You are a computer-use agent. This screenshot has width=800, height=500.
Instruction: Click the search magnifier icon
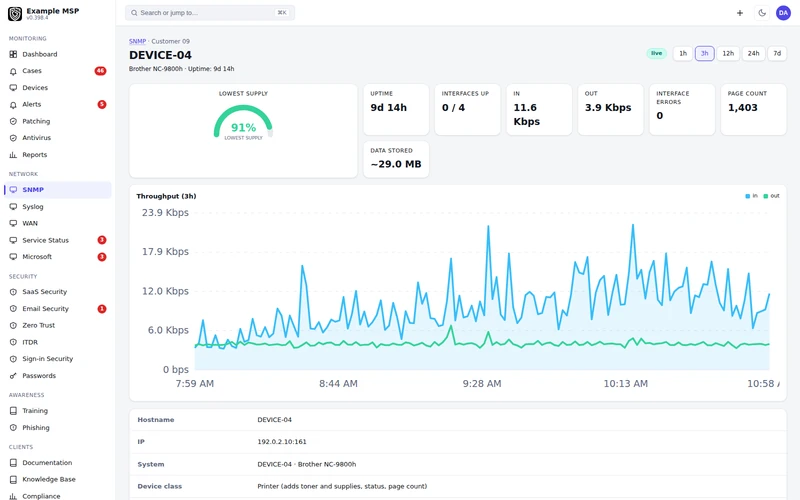click(x=134, y=13)
